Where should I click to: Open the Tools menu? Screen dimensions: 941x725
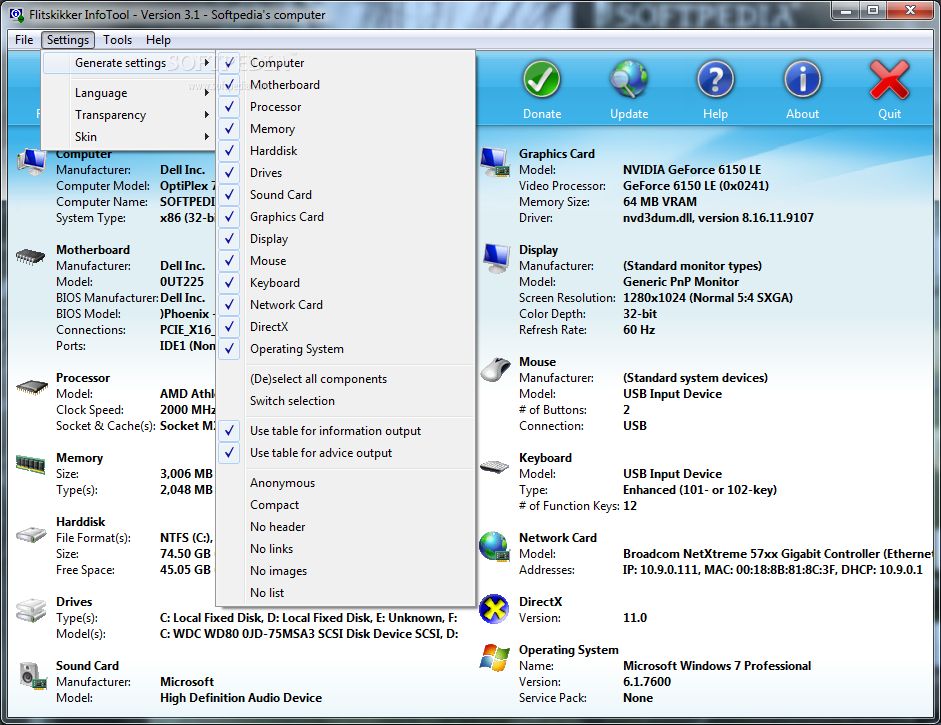tap(118, 40)
